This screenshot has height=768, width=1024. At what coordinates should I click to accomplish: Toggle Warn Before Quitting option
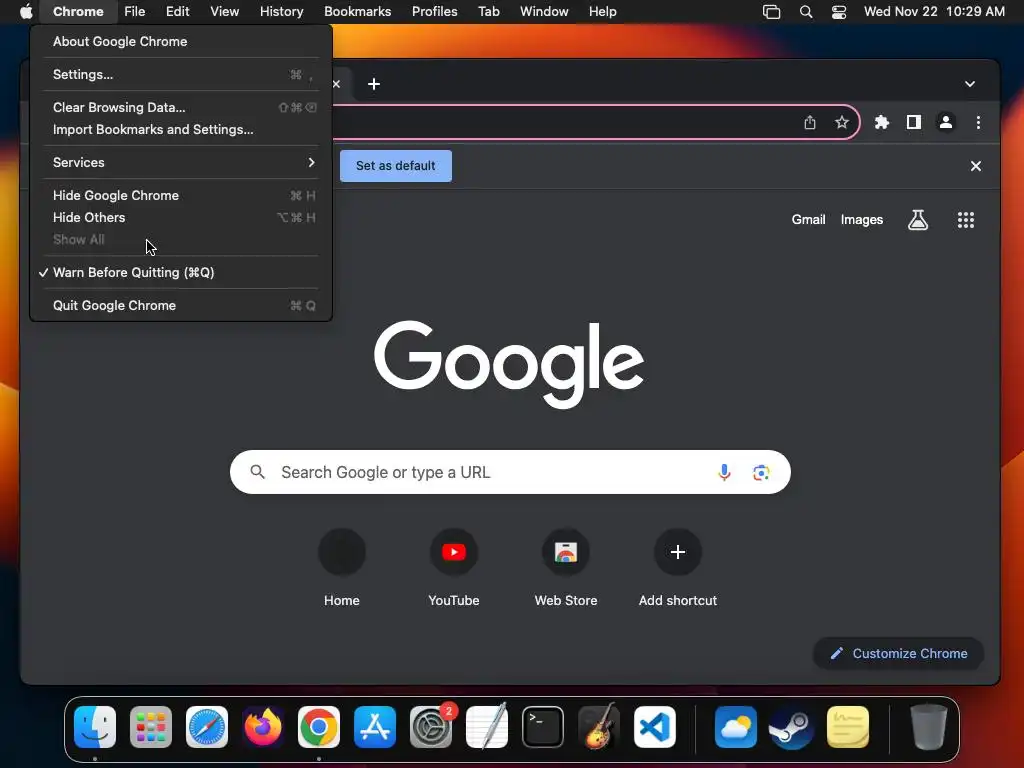pos(181,272)
